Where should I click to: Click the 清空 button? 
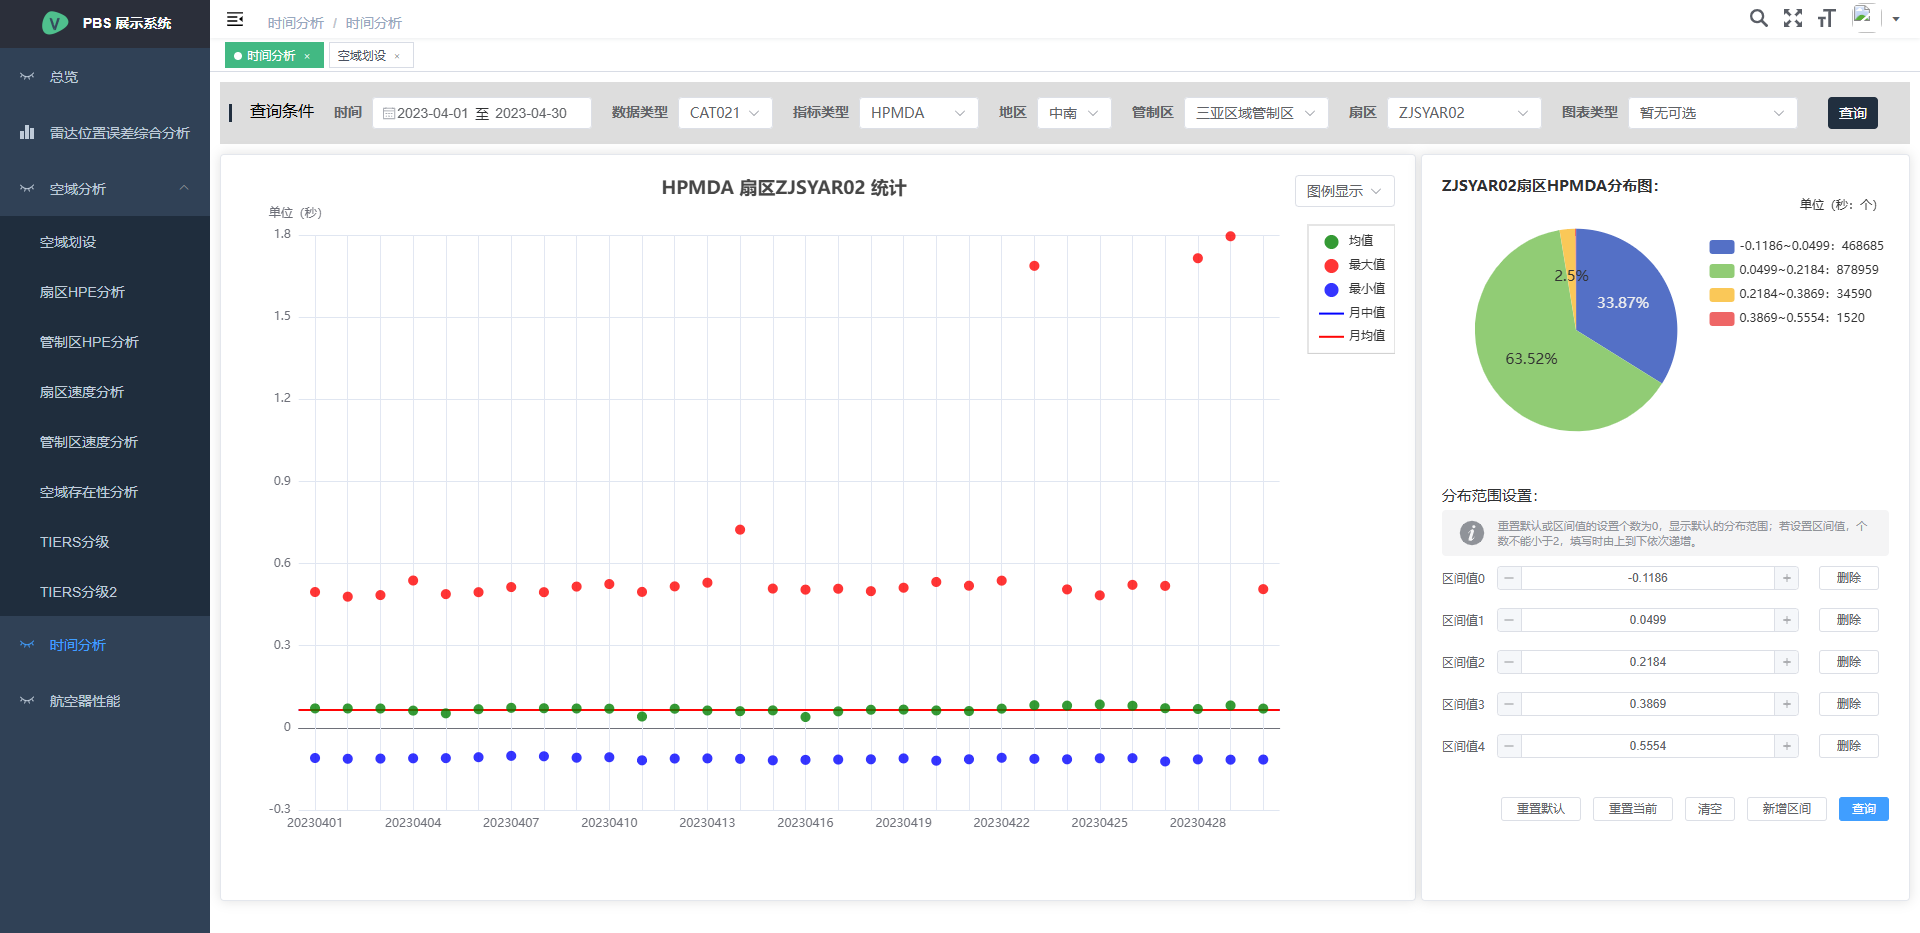(x=1710, y=809)
